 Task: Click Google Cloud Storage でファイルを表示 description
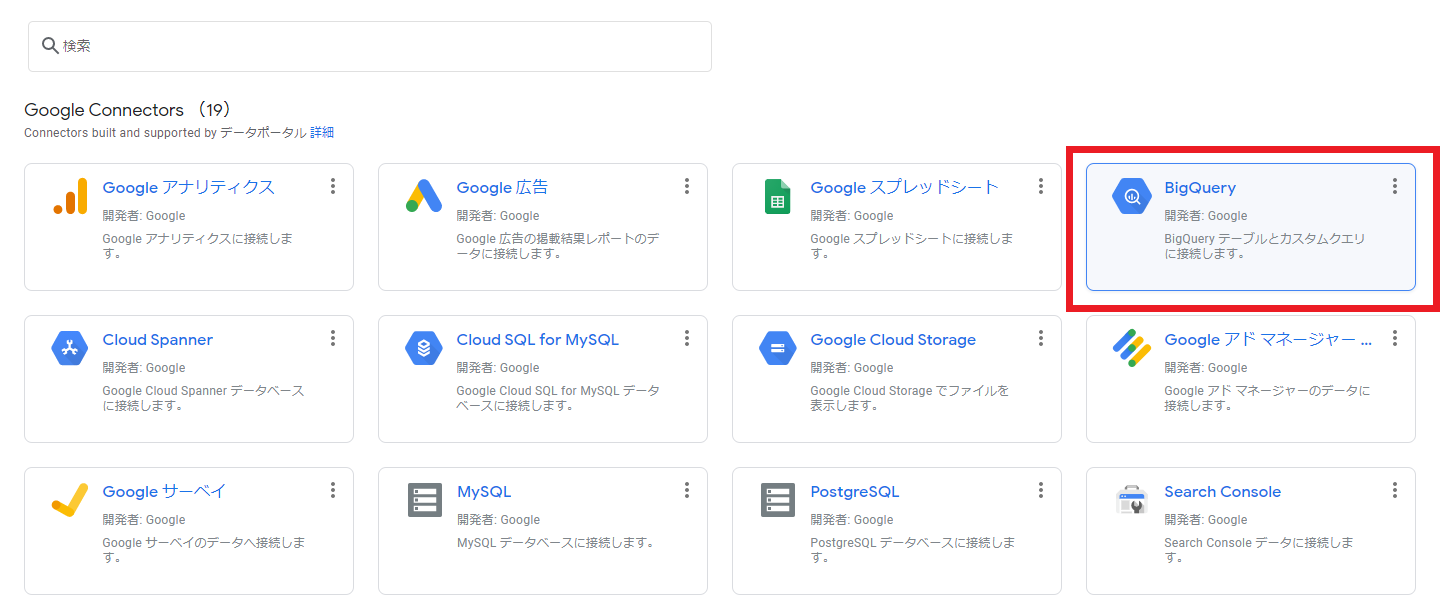pos(909,398)
